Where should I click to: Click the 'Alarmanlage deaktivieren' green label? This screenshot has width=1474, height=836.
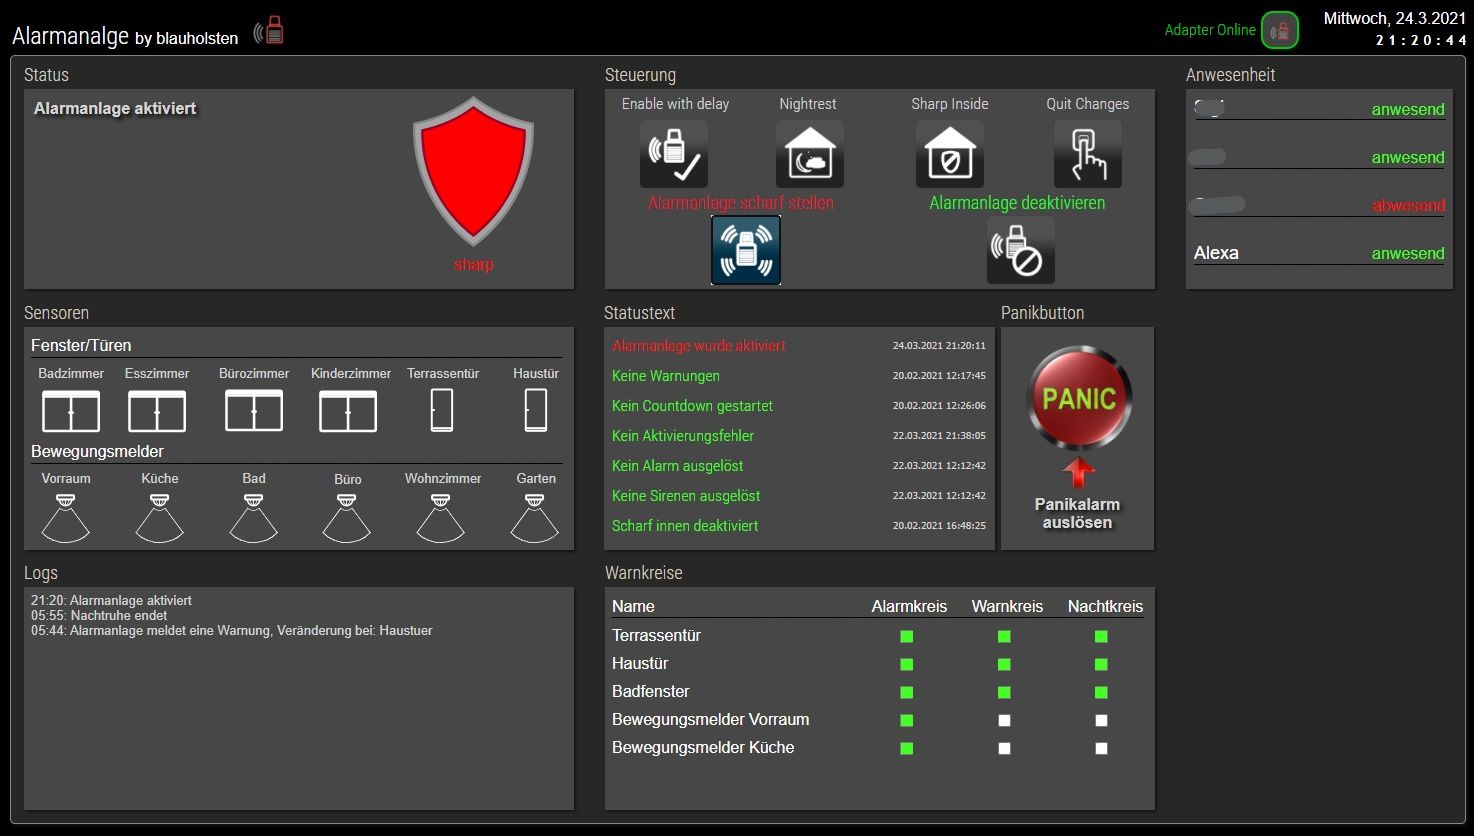click(1017, 202)
